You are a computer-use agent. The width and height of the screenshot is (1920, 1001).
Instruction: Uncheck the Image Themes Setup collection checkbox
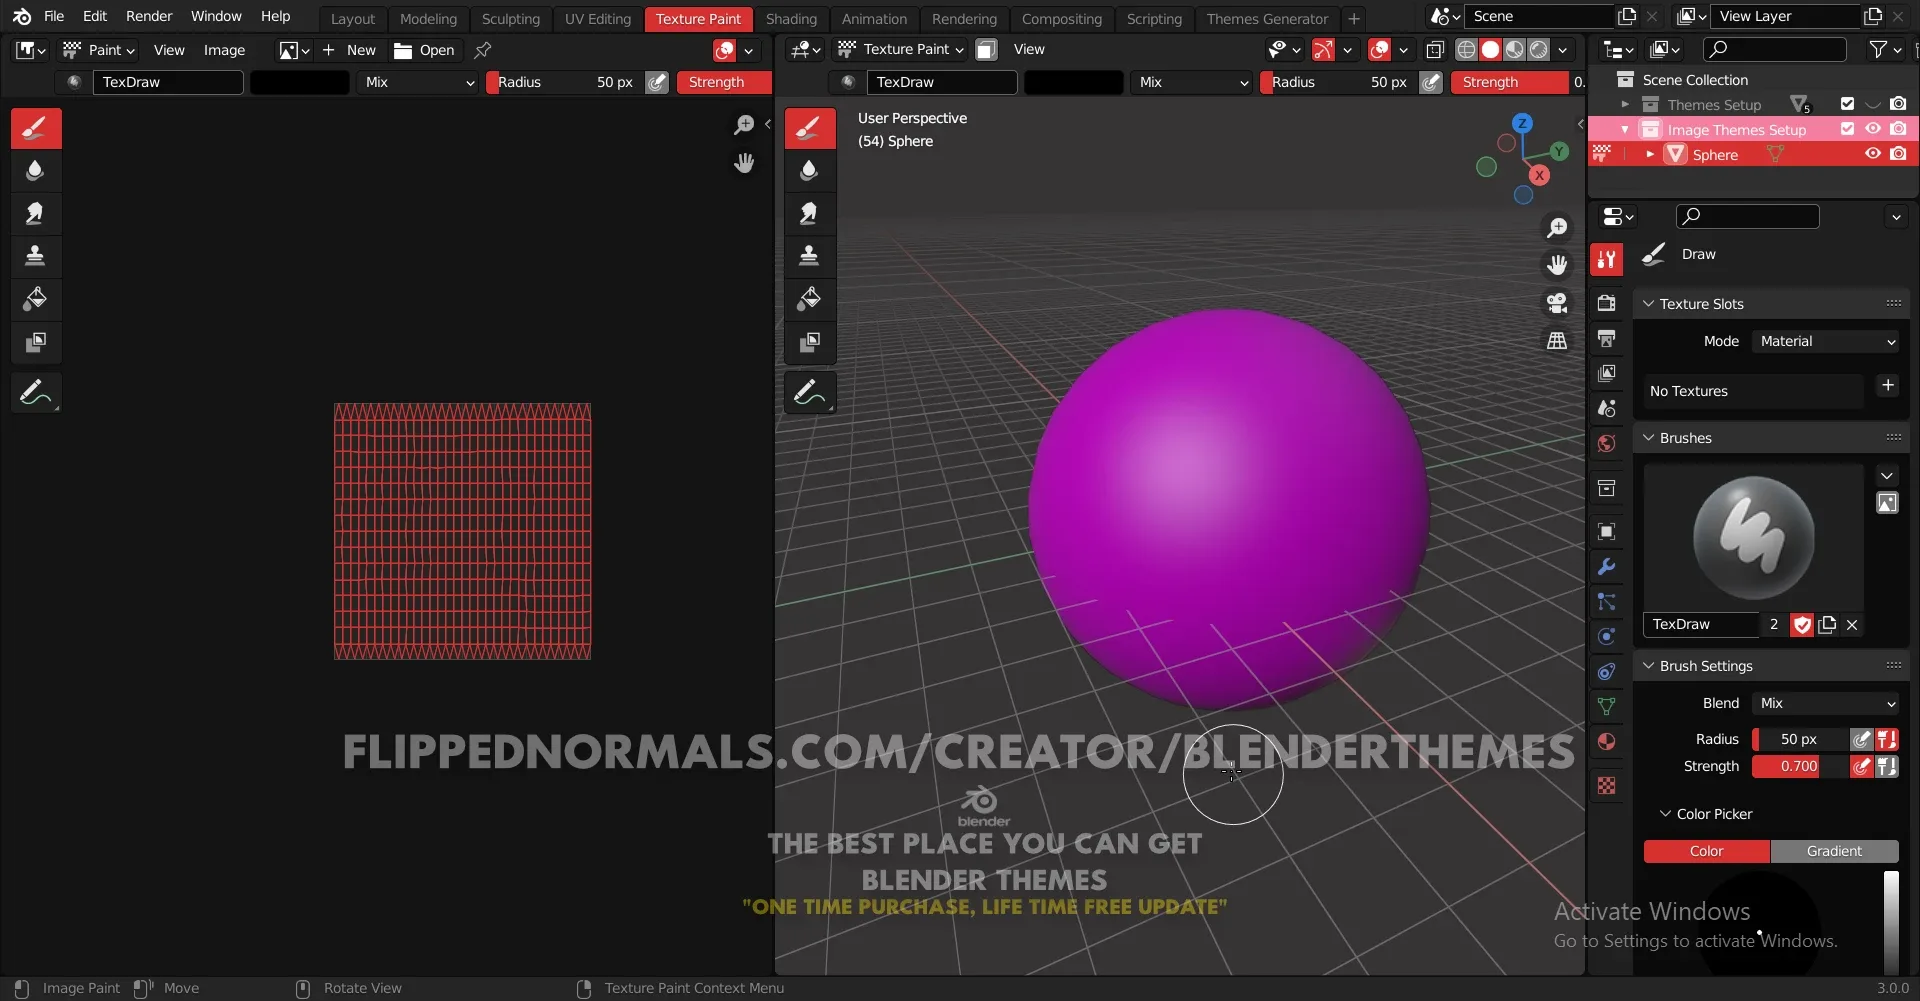1847,129
